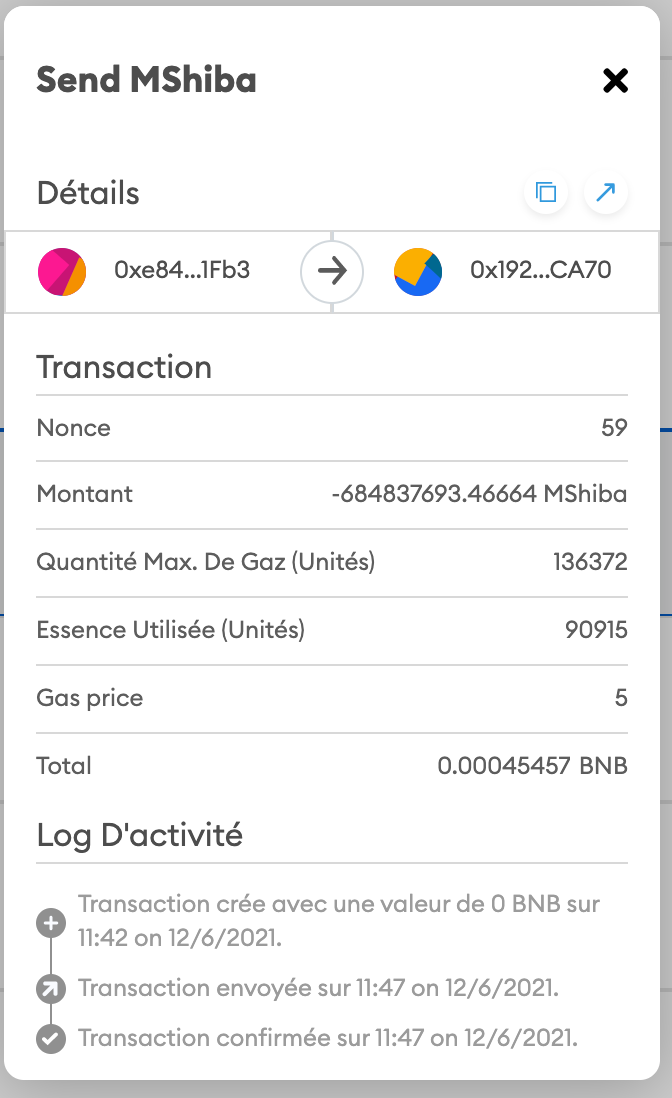The image size is (672, 1098).
Task: Click the transaction confirmed checkmark icon
Action: pos(51,1039)
